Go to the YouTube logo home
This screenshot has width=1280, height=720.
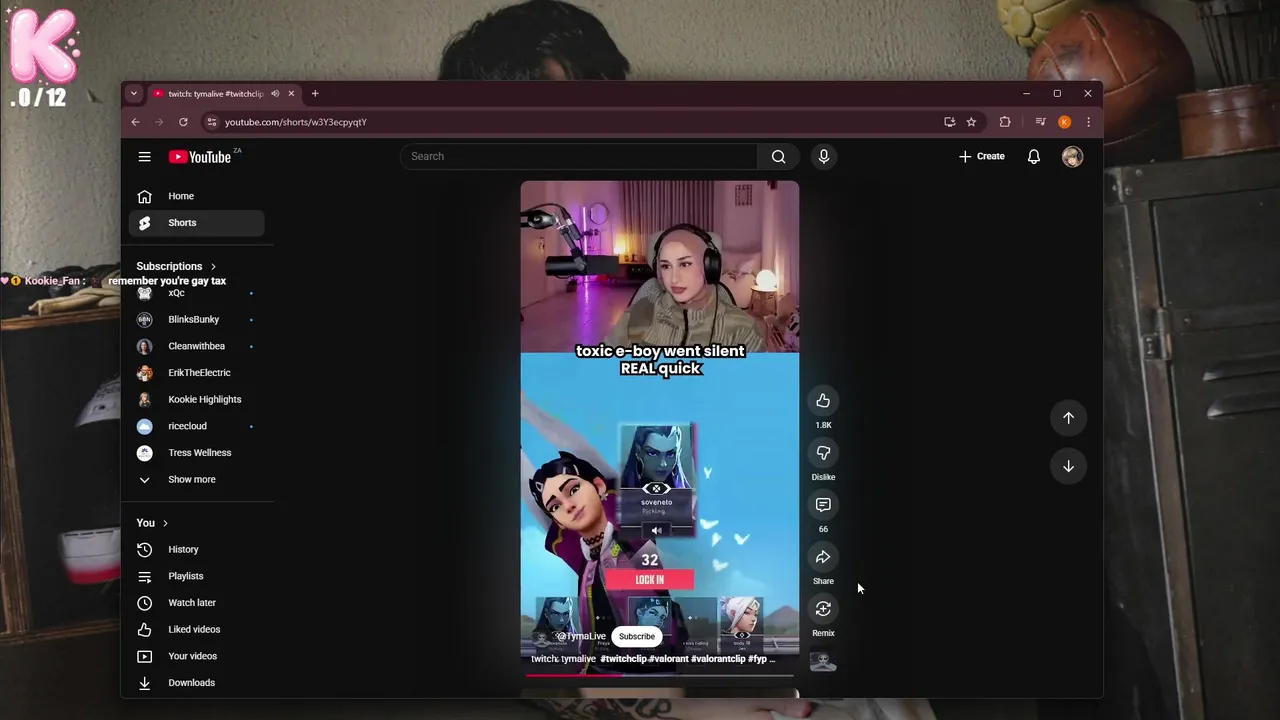tap(200, 157)
